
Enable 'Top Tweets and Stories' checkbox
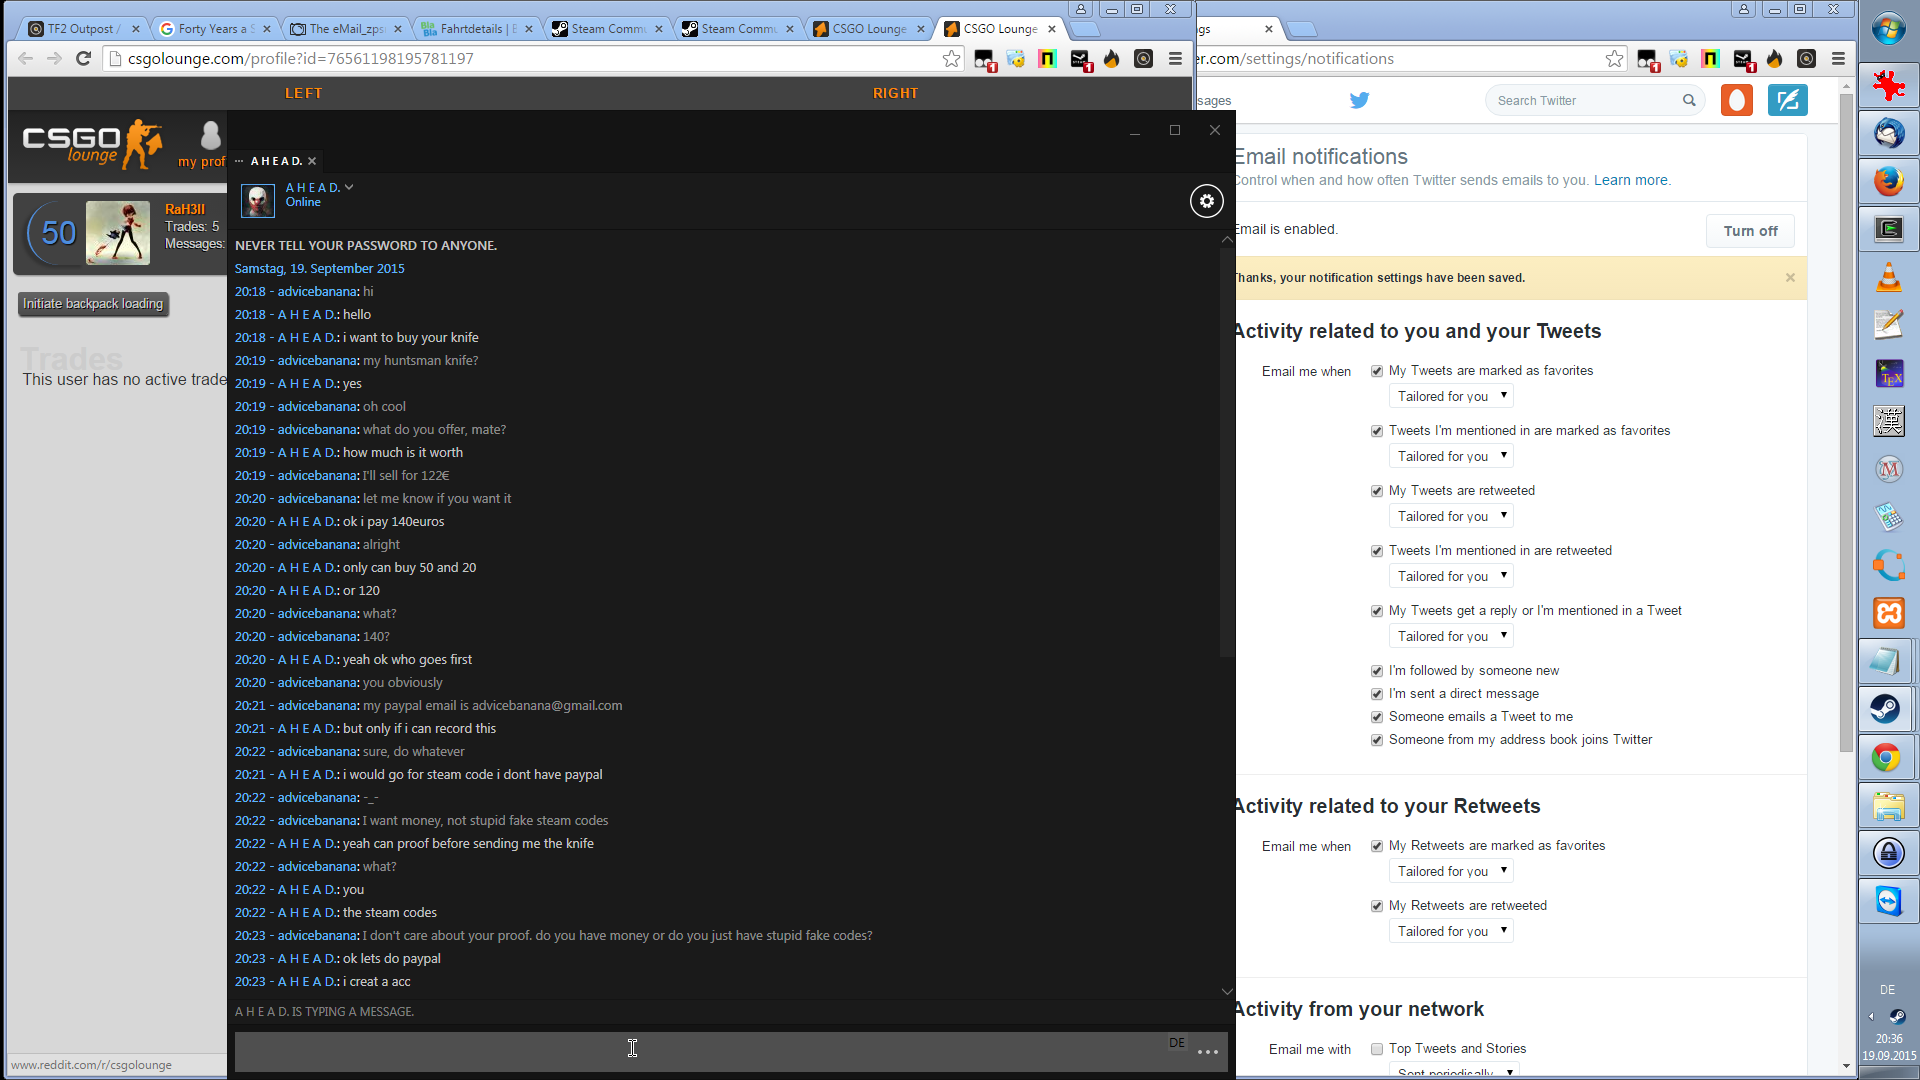coord(1377,1049)
